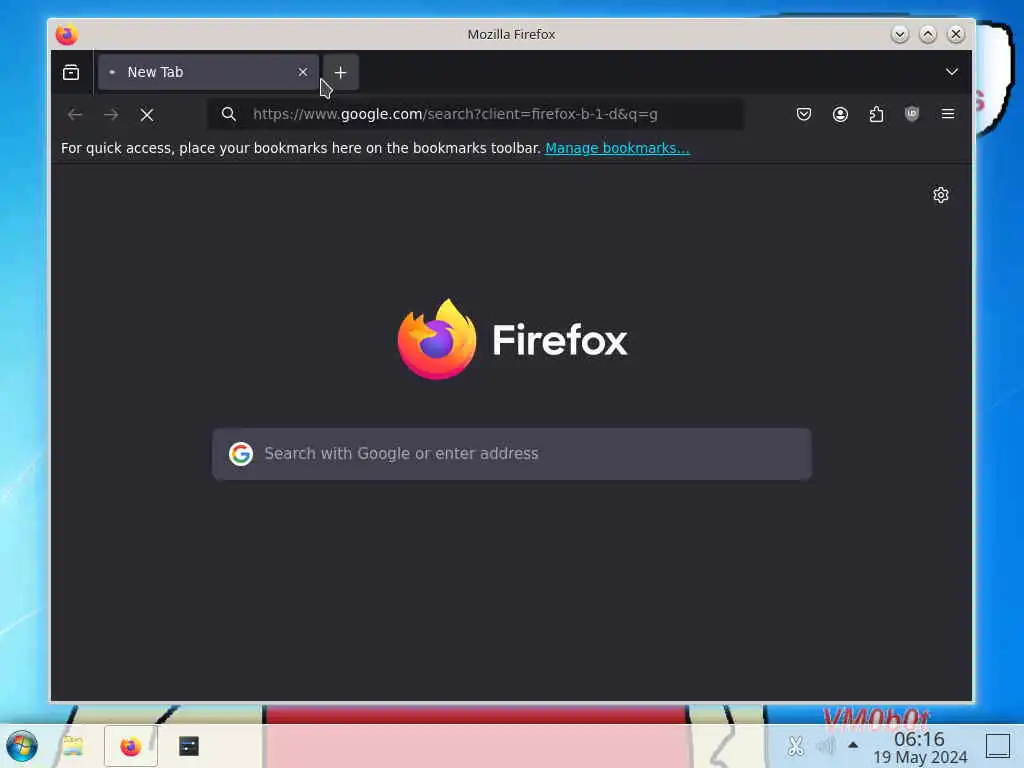The width and height of the screenshot is (1024, 768).
Task: Open the hamburger application menu
Action: point(948,114)
